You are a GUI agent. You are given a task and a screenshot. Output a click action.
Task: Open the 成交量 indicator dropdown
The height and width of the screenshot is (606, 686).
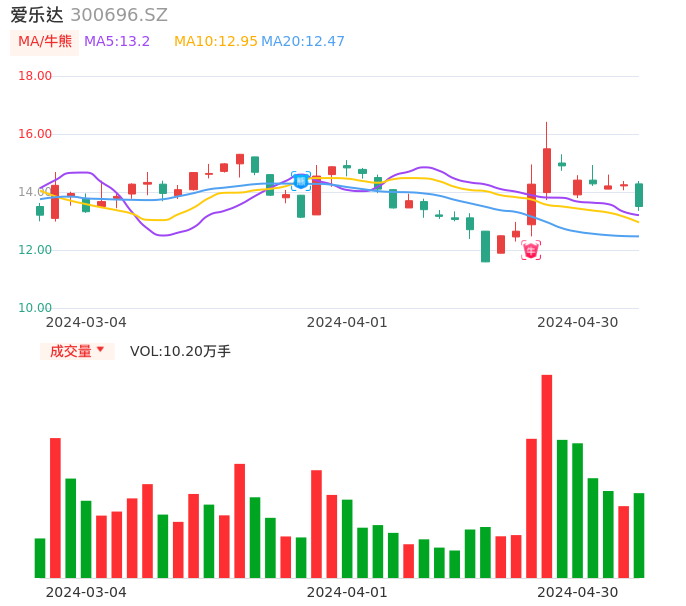71,351
